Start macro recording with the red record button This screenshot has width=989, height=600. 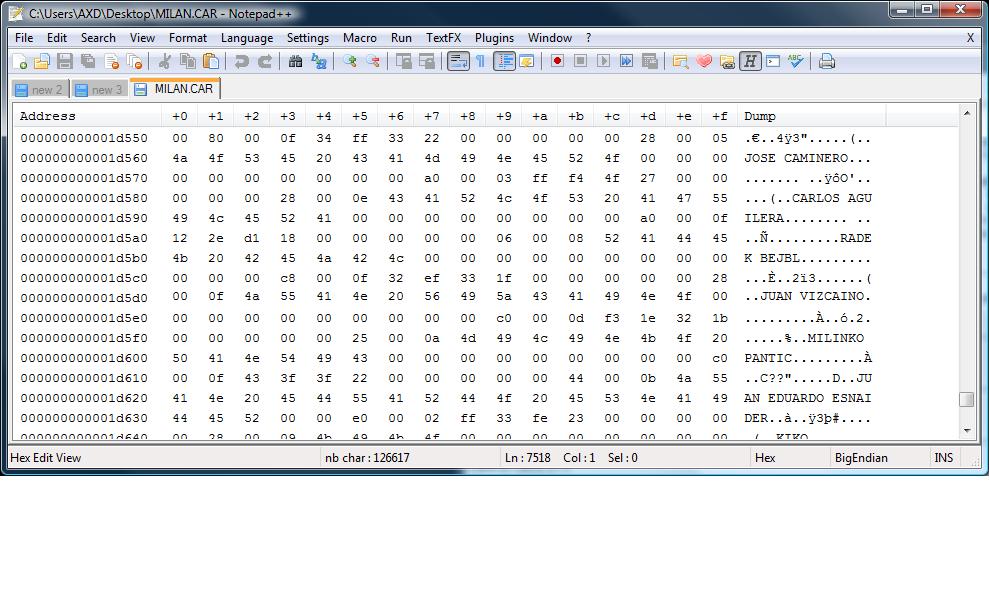(557, 62)
